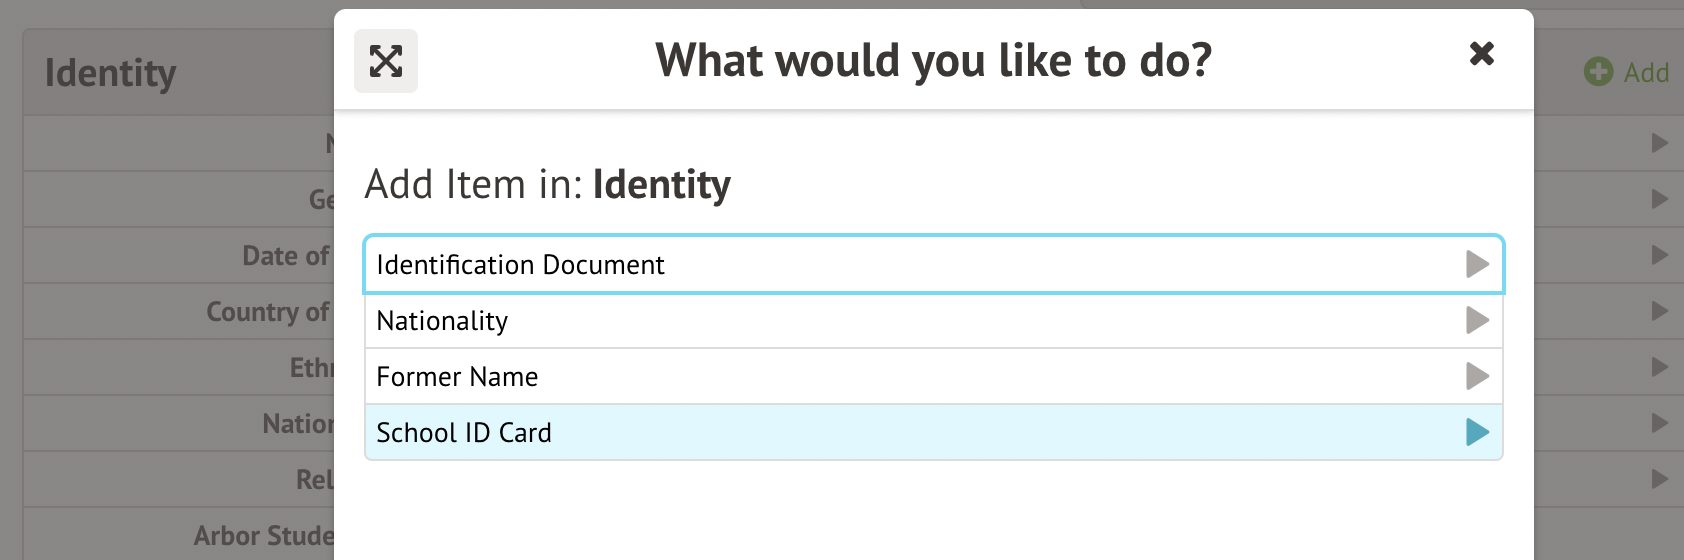Screen dimensions: 1684x560
Task: Open the background 'Nation' row arrow
Action: 1659,423
